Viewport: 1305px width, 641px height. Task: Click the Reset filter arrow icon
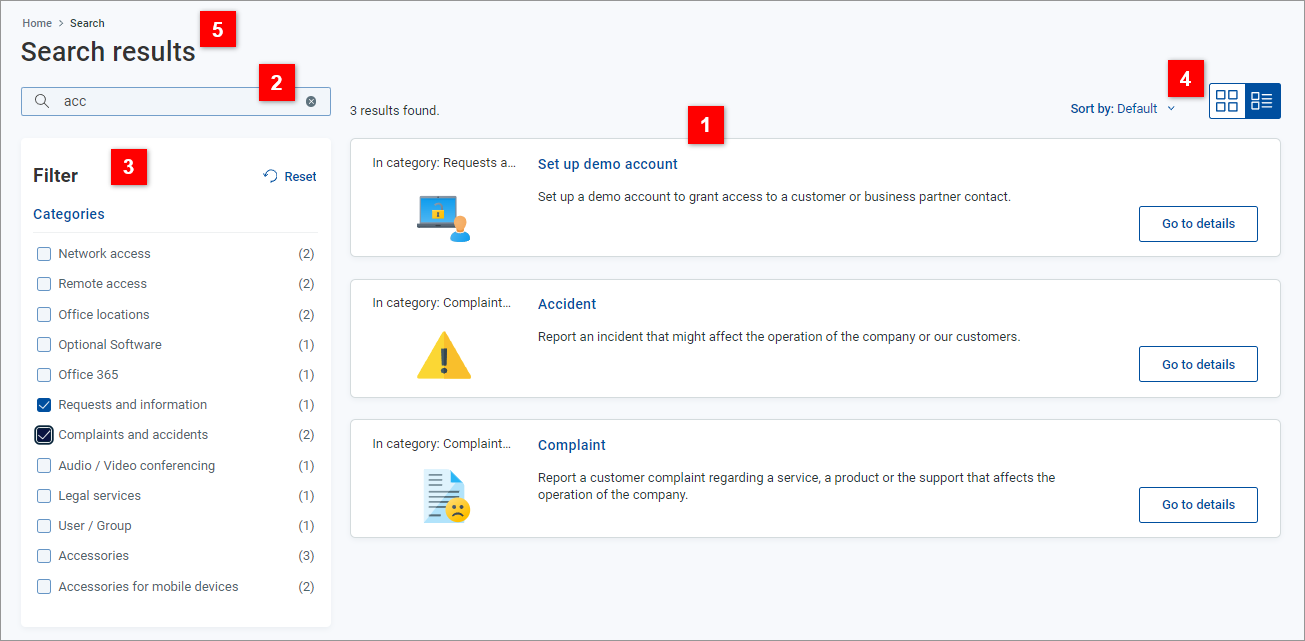click(x=270, y=176)
